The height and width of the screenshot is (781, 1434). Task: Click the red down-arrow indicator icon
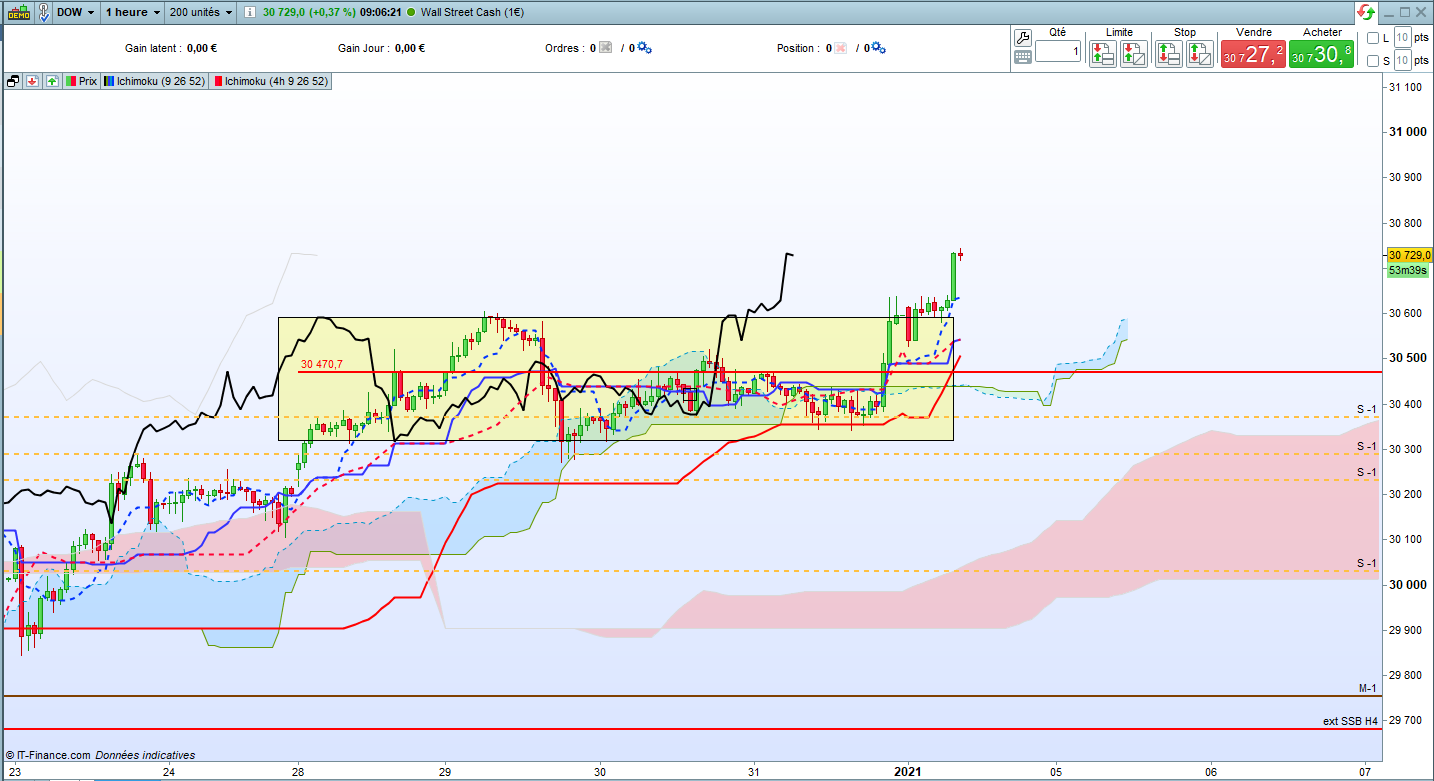[x=31, y=81]
